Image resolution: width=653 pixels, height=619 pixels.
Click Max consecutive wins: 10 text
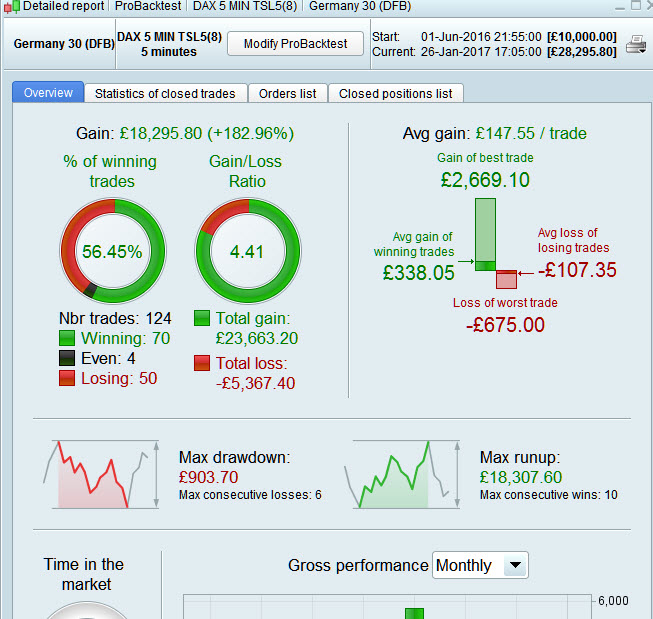point(548,494)
